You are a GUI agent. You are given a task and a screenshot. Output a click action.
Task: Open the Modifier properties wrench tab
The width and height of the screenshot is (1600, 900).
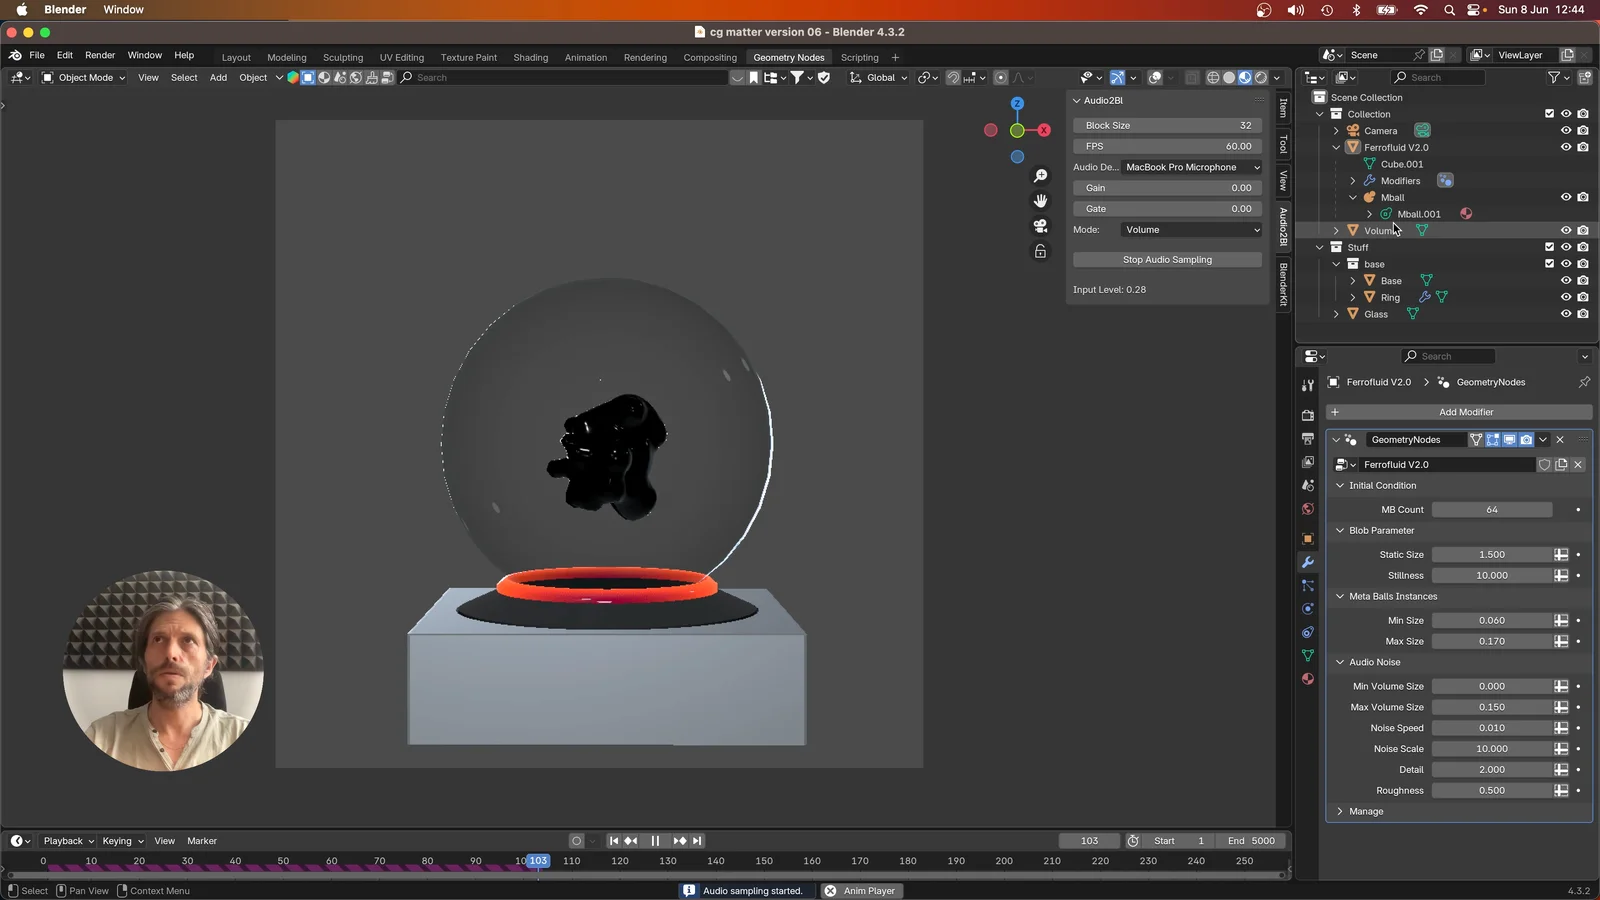(1308, 563)
